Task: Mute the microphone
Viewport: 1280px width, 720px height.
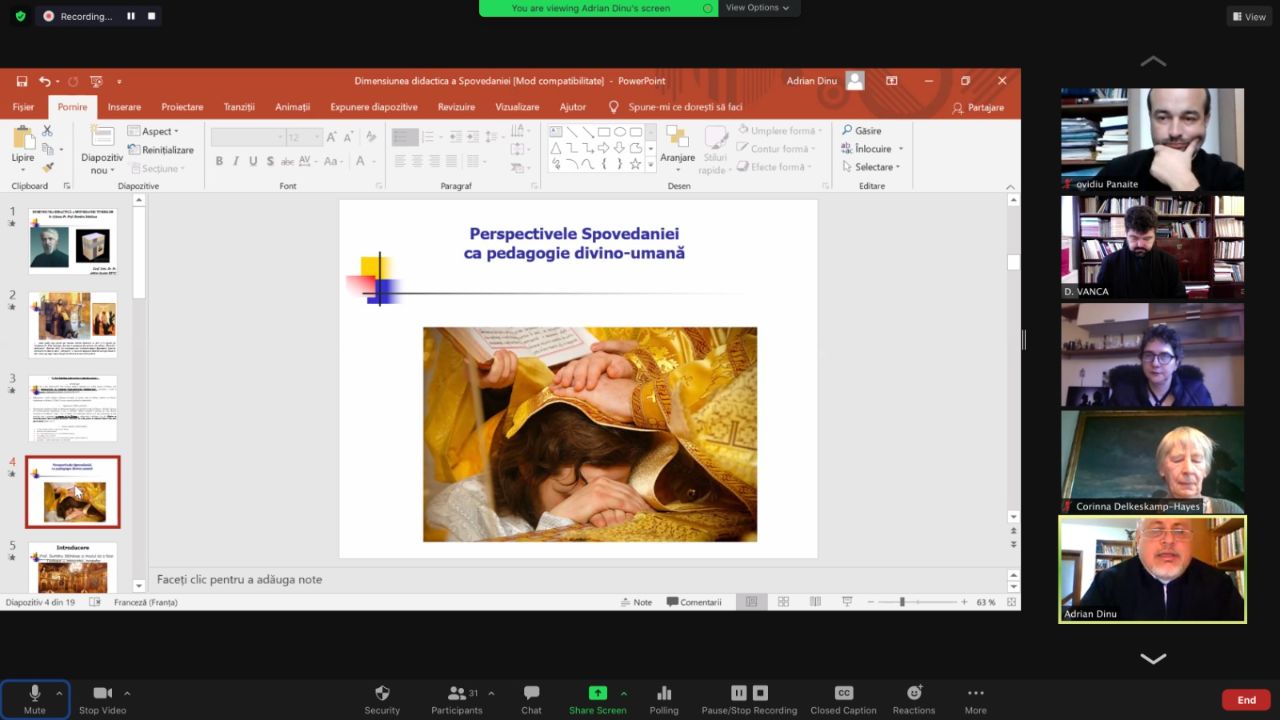Action: click(34, 694)
